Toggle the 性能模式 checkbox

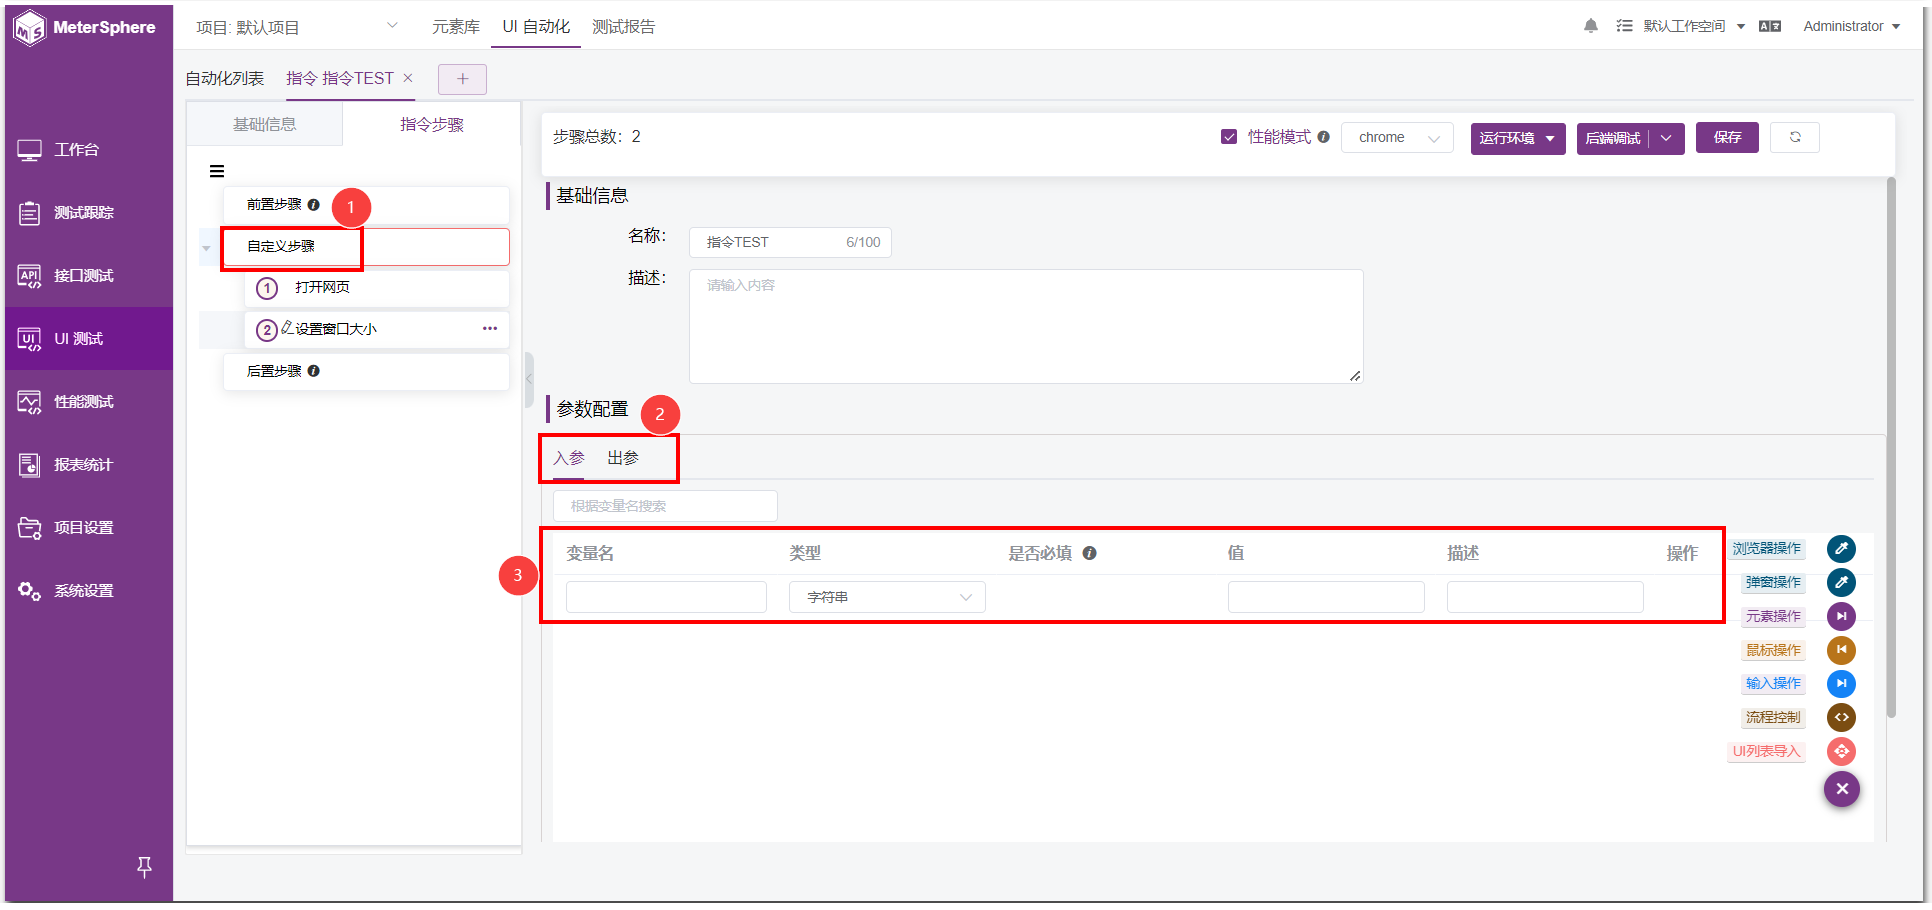(1229, 137)
